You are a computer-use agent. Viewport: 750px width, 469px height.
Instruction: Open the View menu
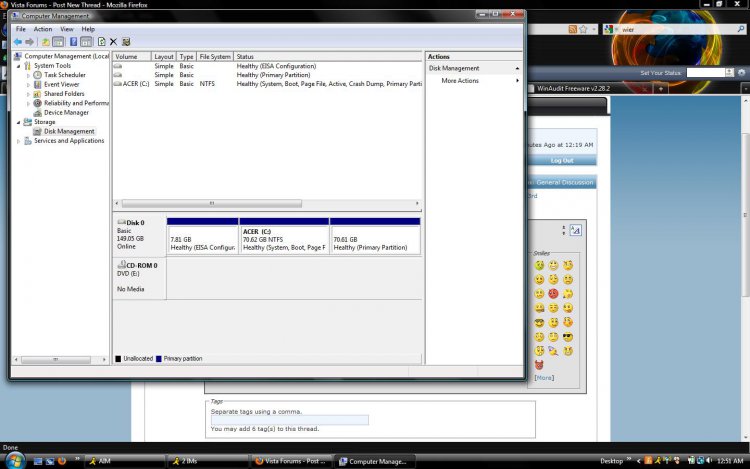(66, 29)
